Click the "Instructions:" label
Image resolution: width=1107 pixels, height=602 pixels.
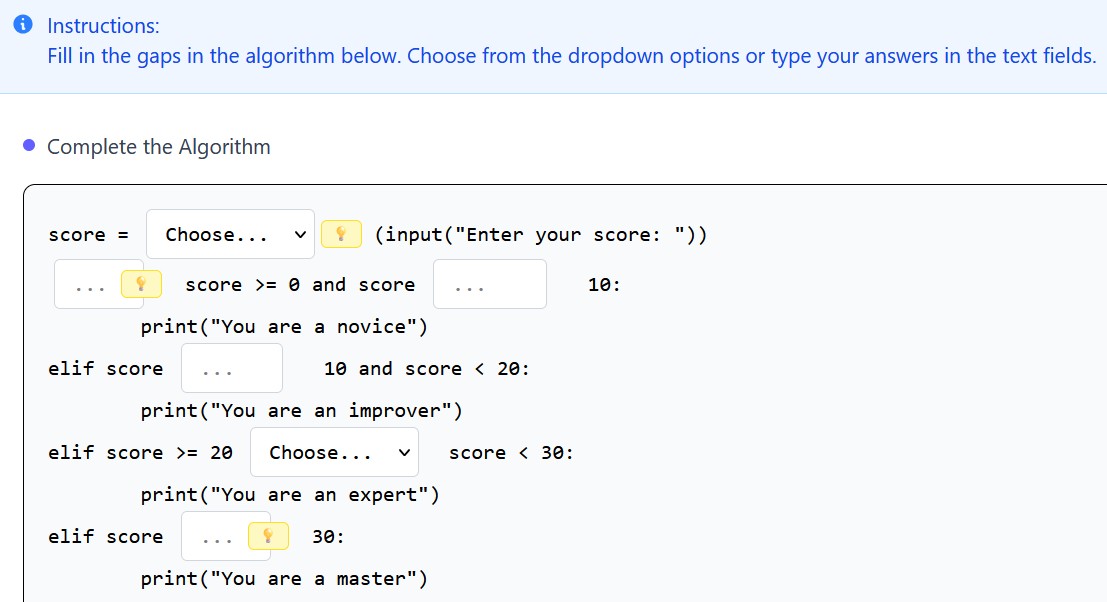click(x=103, y=26)
